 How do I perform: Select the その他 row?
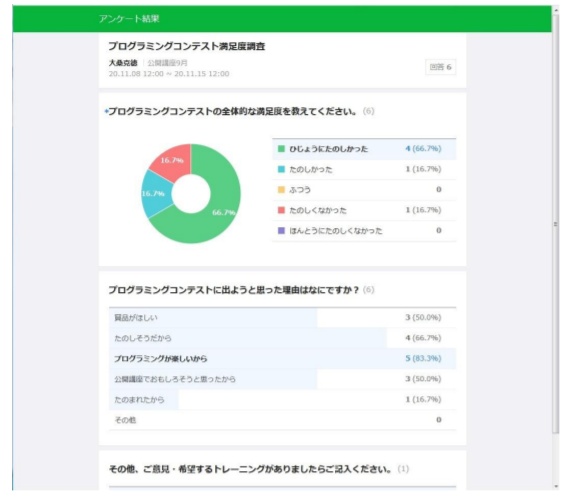click(282, 420)
